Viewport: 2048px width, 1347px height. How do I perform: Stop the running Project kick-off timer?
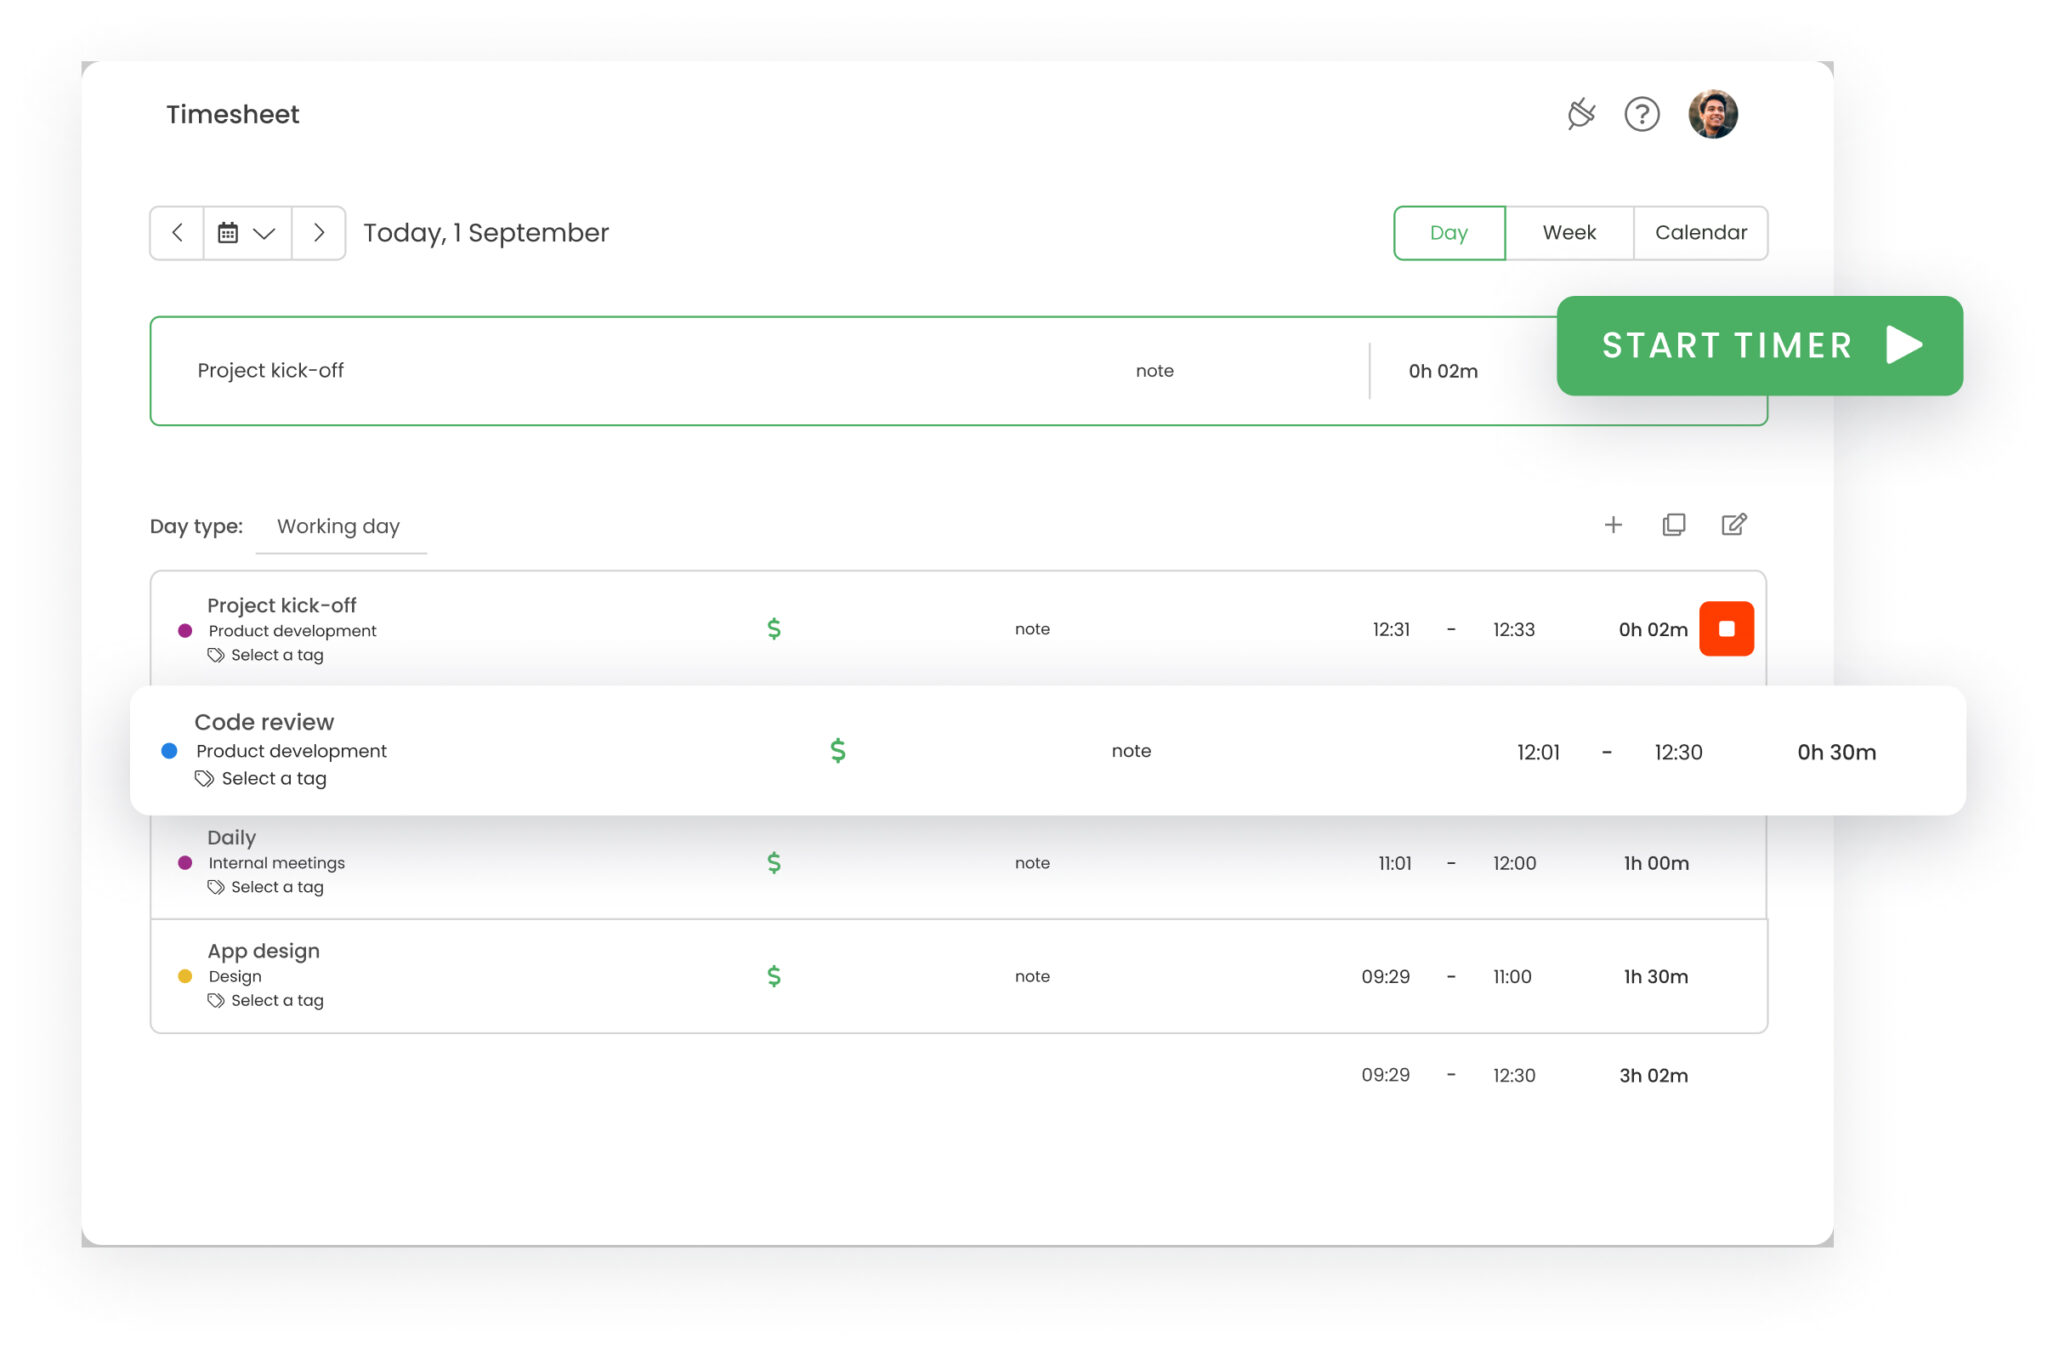(x=1726, y=628)
